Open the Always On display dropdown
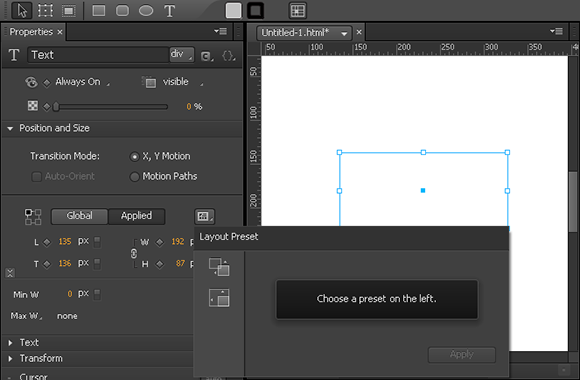The width and height of the screenshot is (580, 380). click(82, 82)
